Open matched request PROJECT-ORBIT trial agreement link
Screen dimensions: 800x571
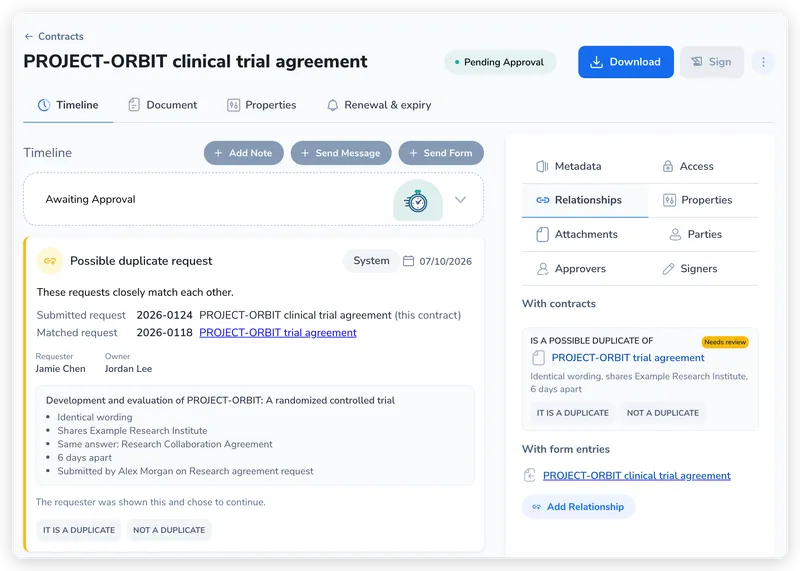coord(278,333)
